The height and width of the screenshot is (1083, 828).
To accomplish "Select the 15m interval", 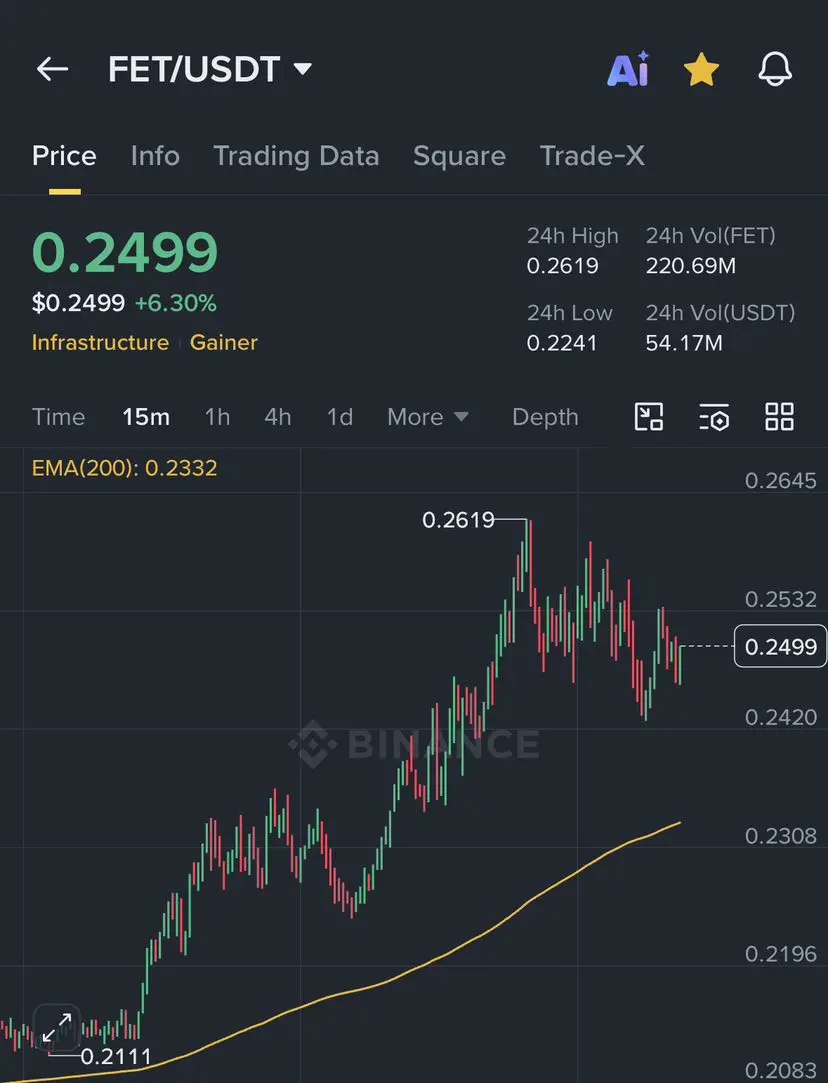I will 146,417.
